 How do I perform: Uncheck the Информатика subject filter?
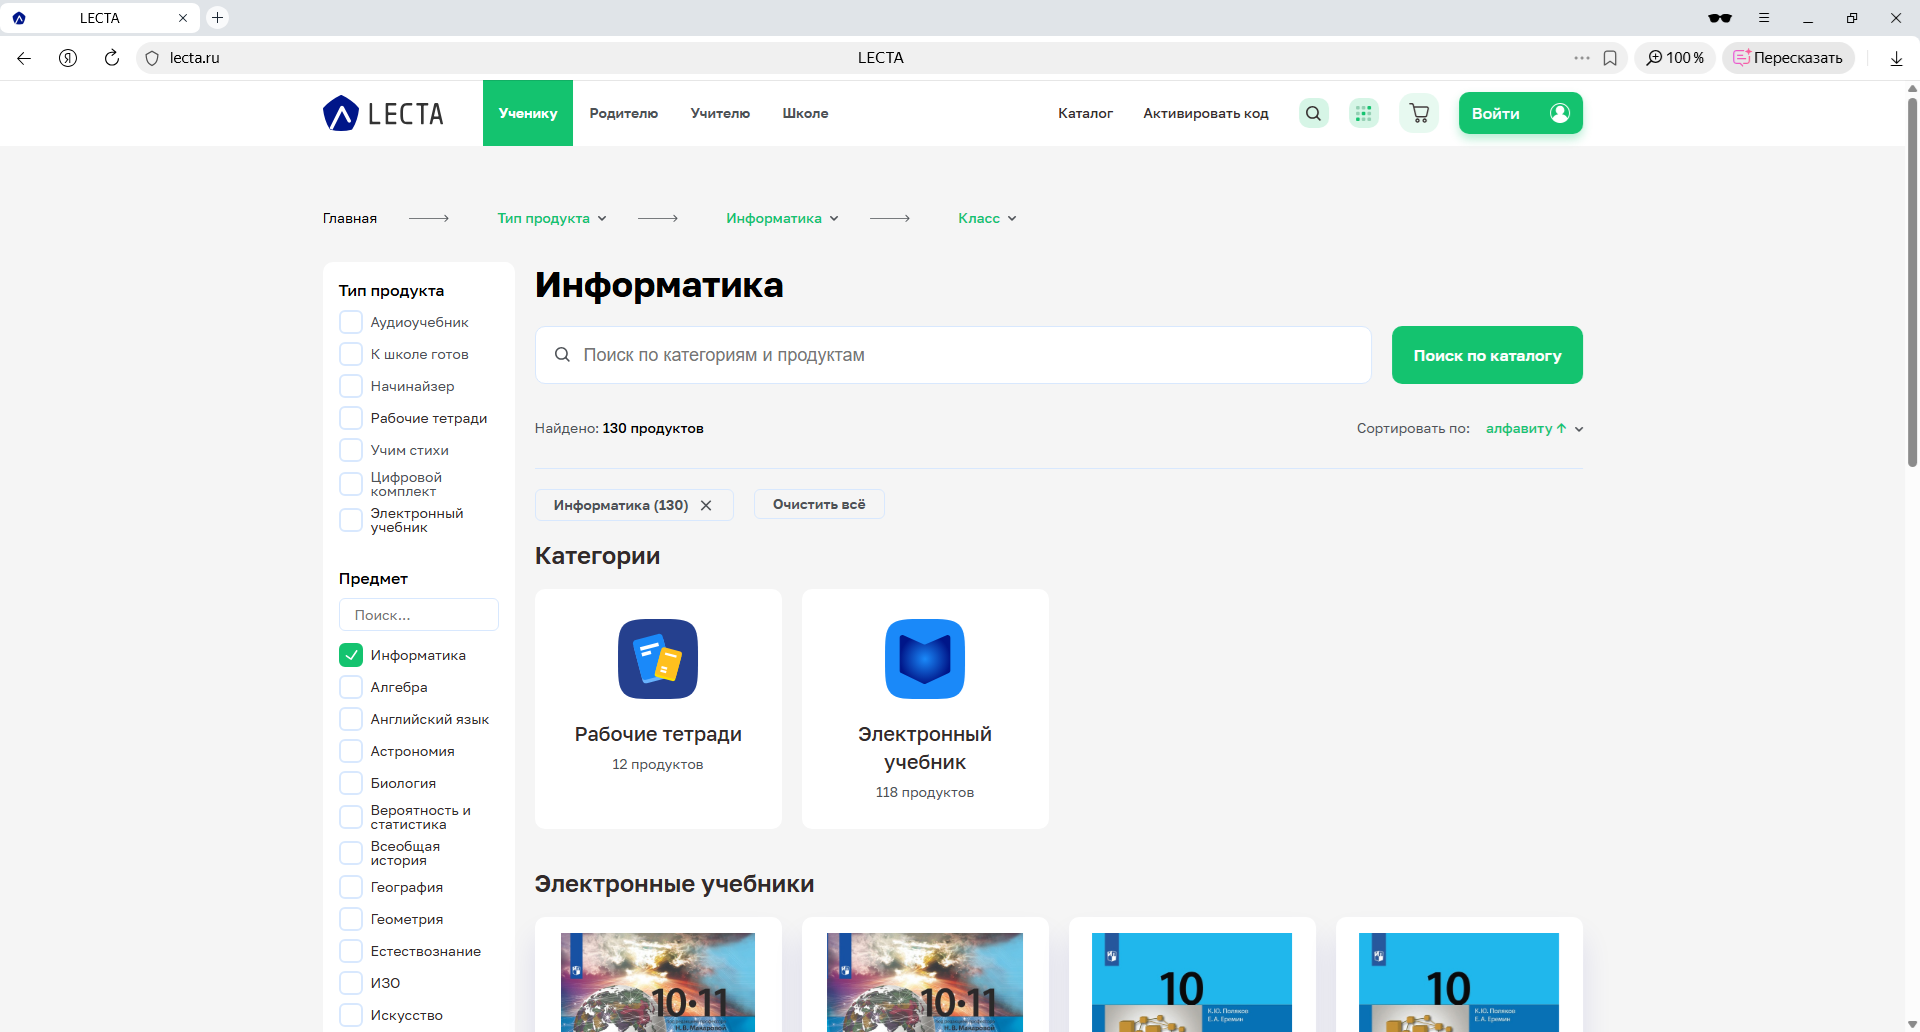click(350, 655)
